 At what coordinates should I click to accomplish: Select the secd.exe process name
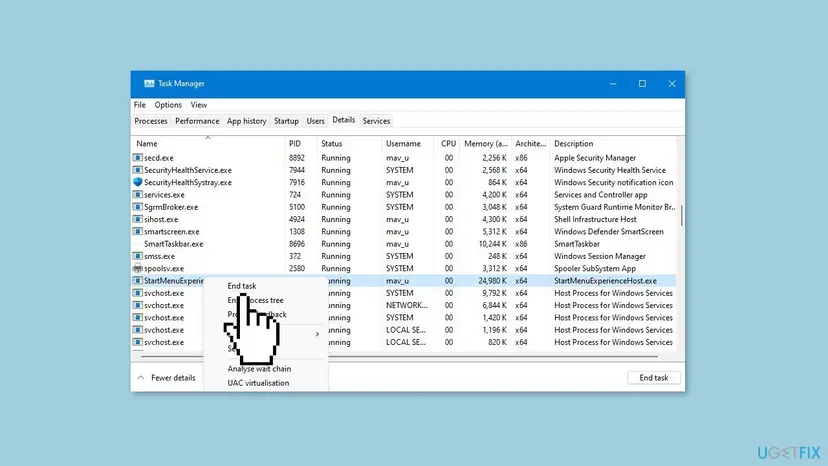coord(158,158)
